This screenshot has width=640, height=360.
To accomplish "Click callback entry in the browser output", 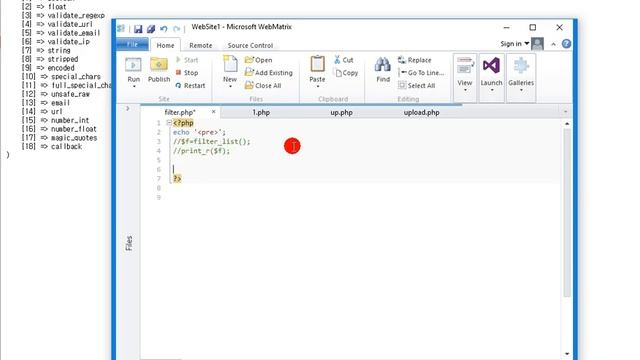I will 66,146.
